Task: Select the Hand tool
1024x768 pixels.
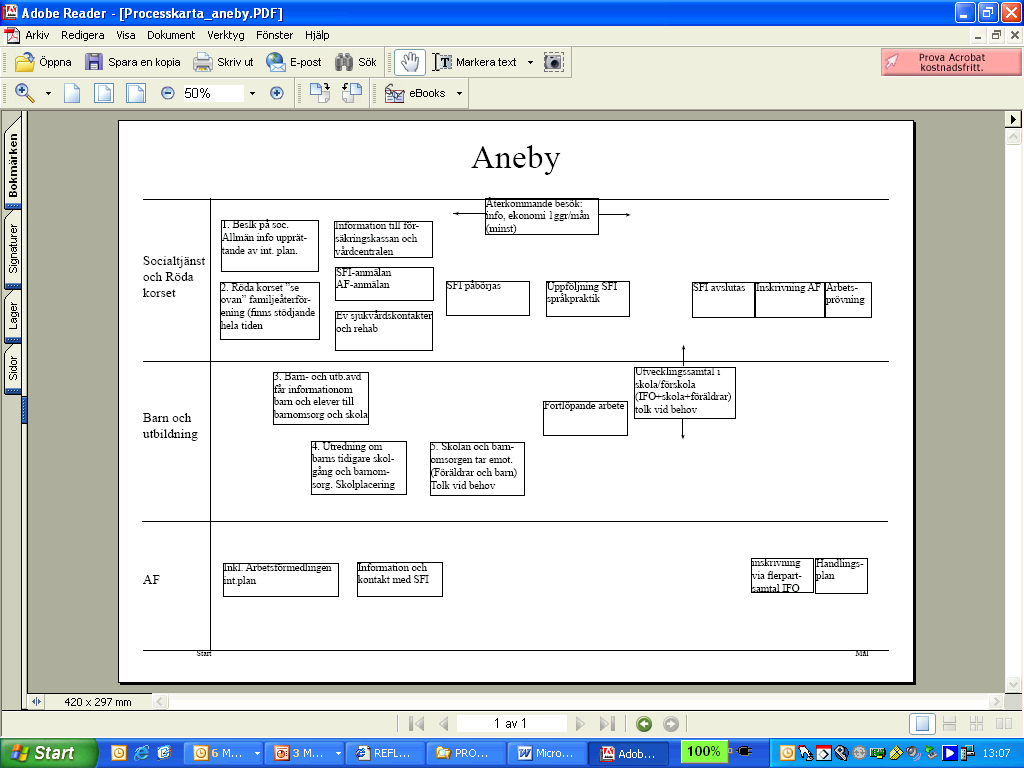Action: tap(410, 62)
